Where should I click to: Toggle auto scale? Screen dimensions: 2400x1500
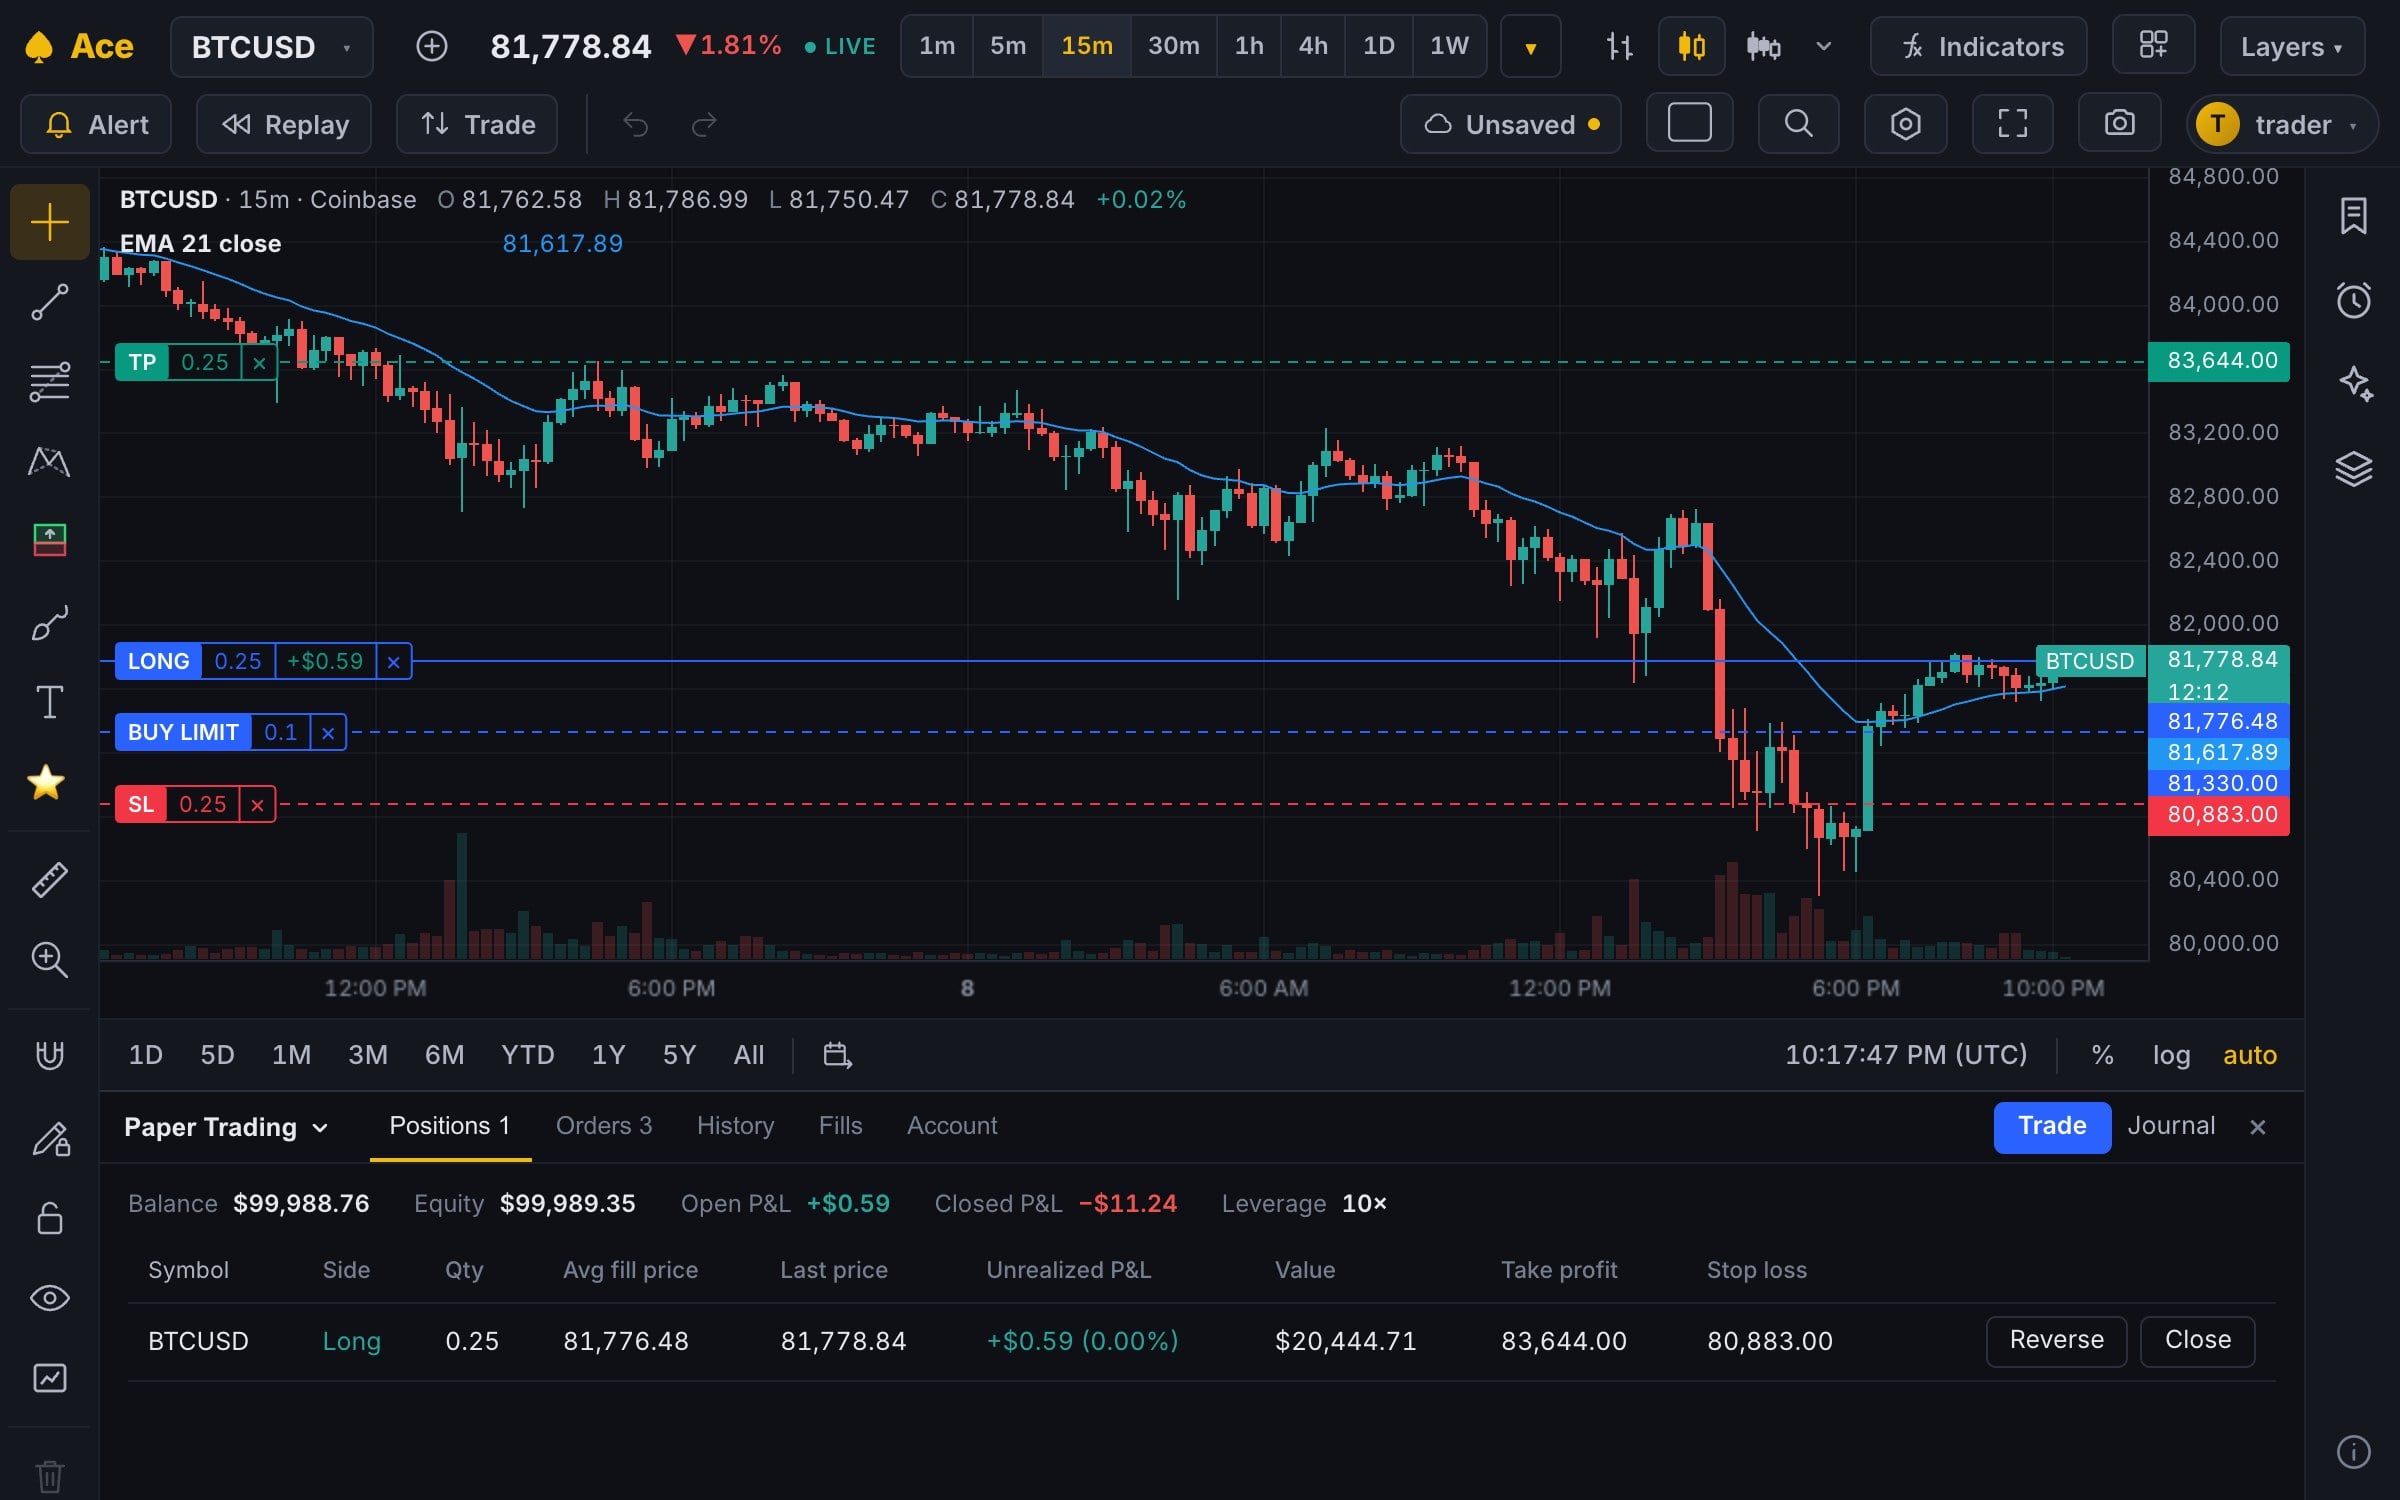(2249, 1055)
